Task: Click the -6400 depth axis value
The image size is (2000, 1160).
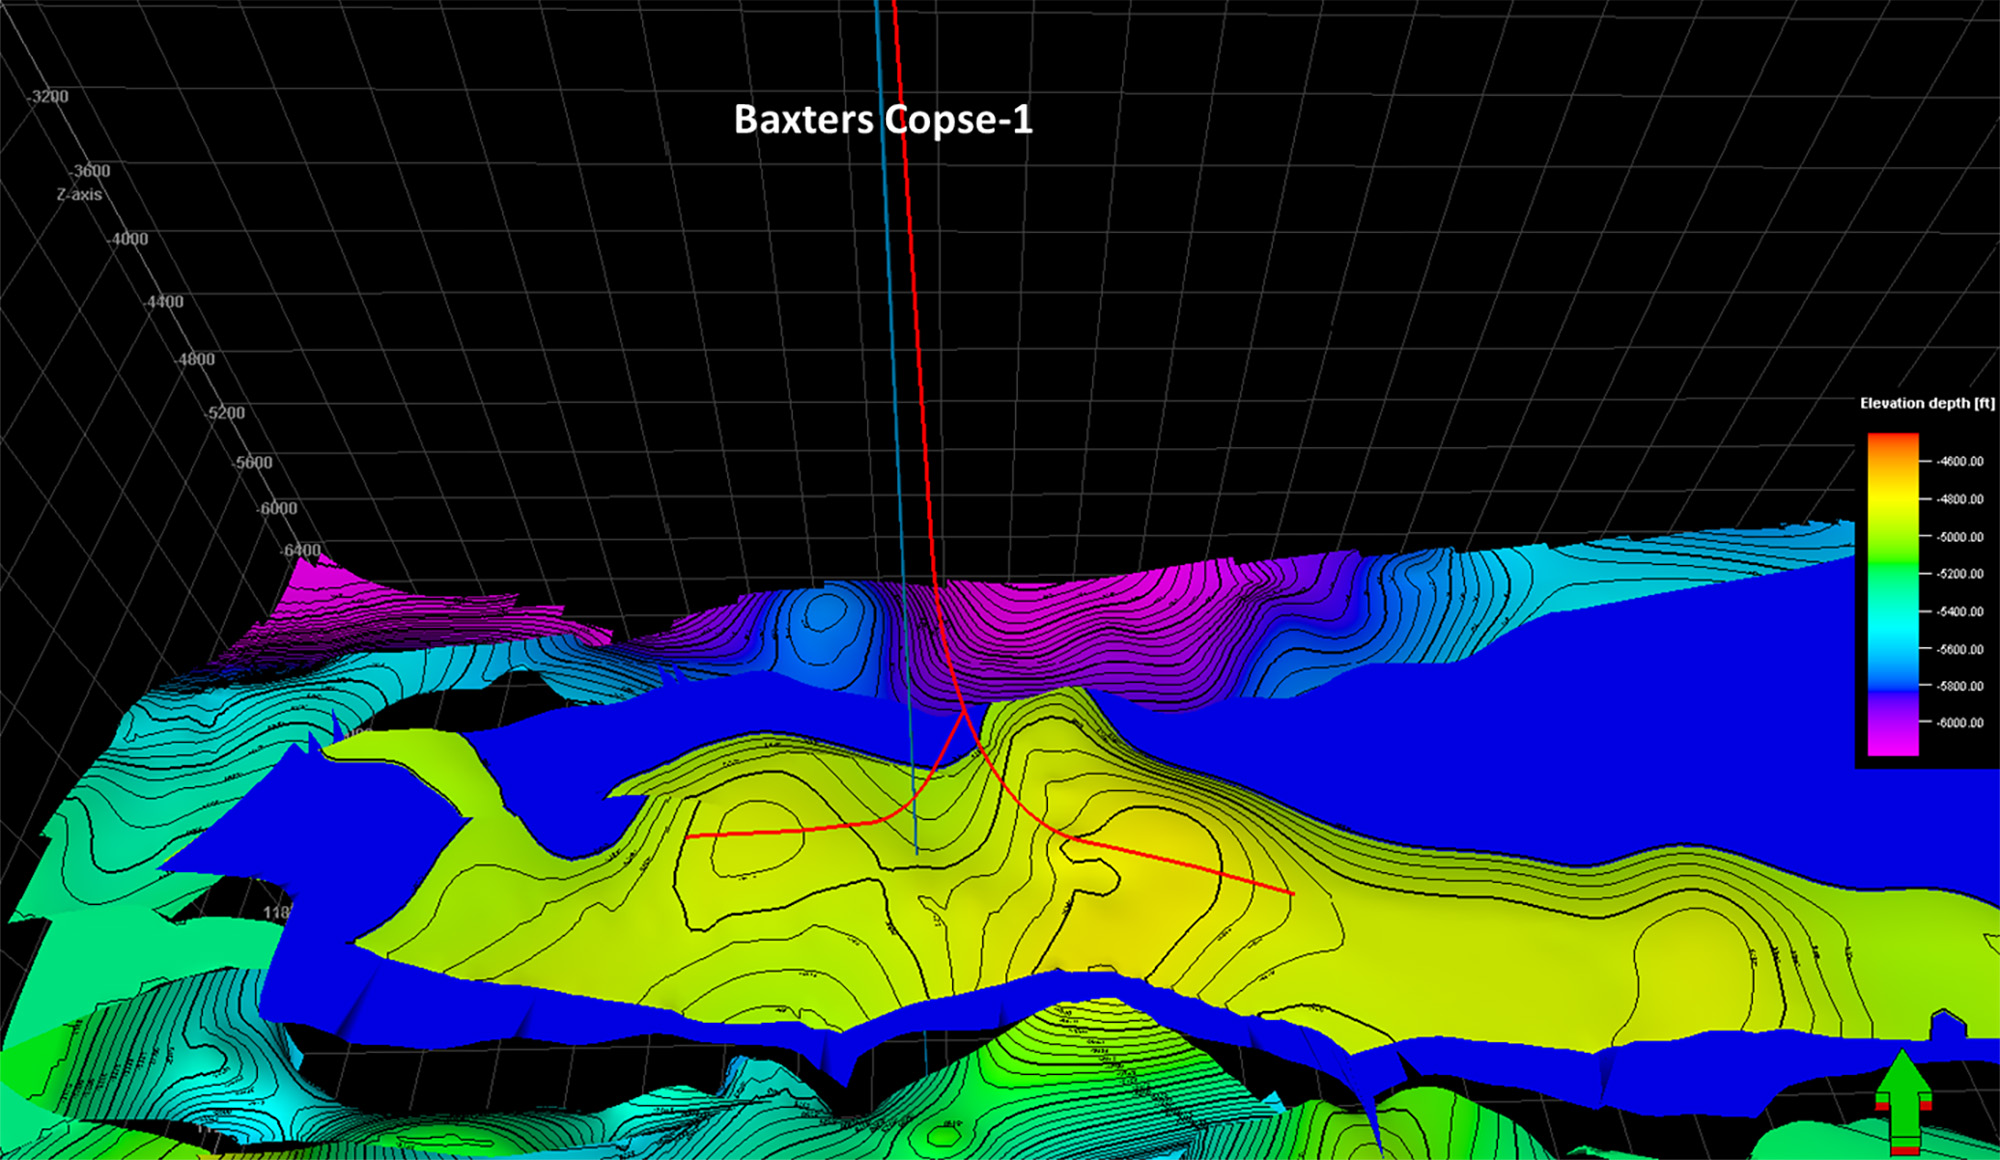Action: click(300, 551)
